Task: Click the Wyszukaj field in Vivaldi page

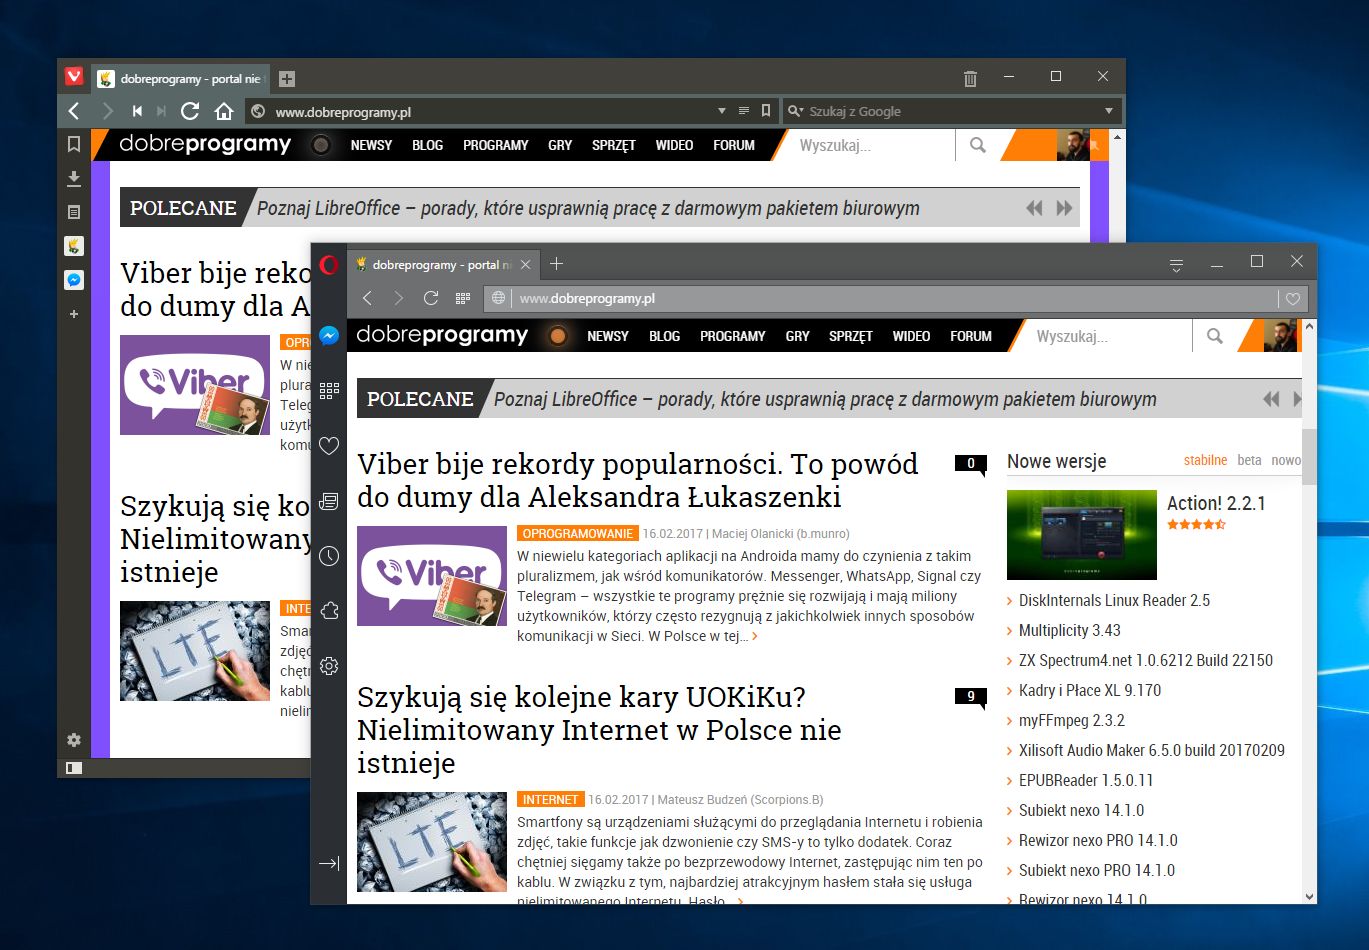Action: 872,145
